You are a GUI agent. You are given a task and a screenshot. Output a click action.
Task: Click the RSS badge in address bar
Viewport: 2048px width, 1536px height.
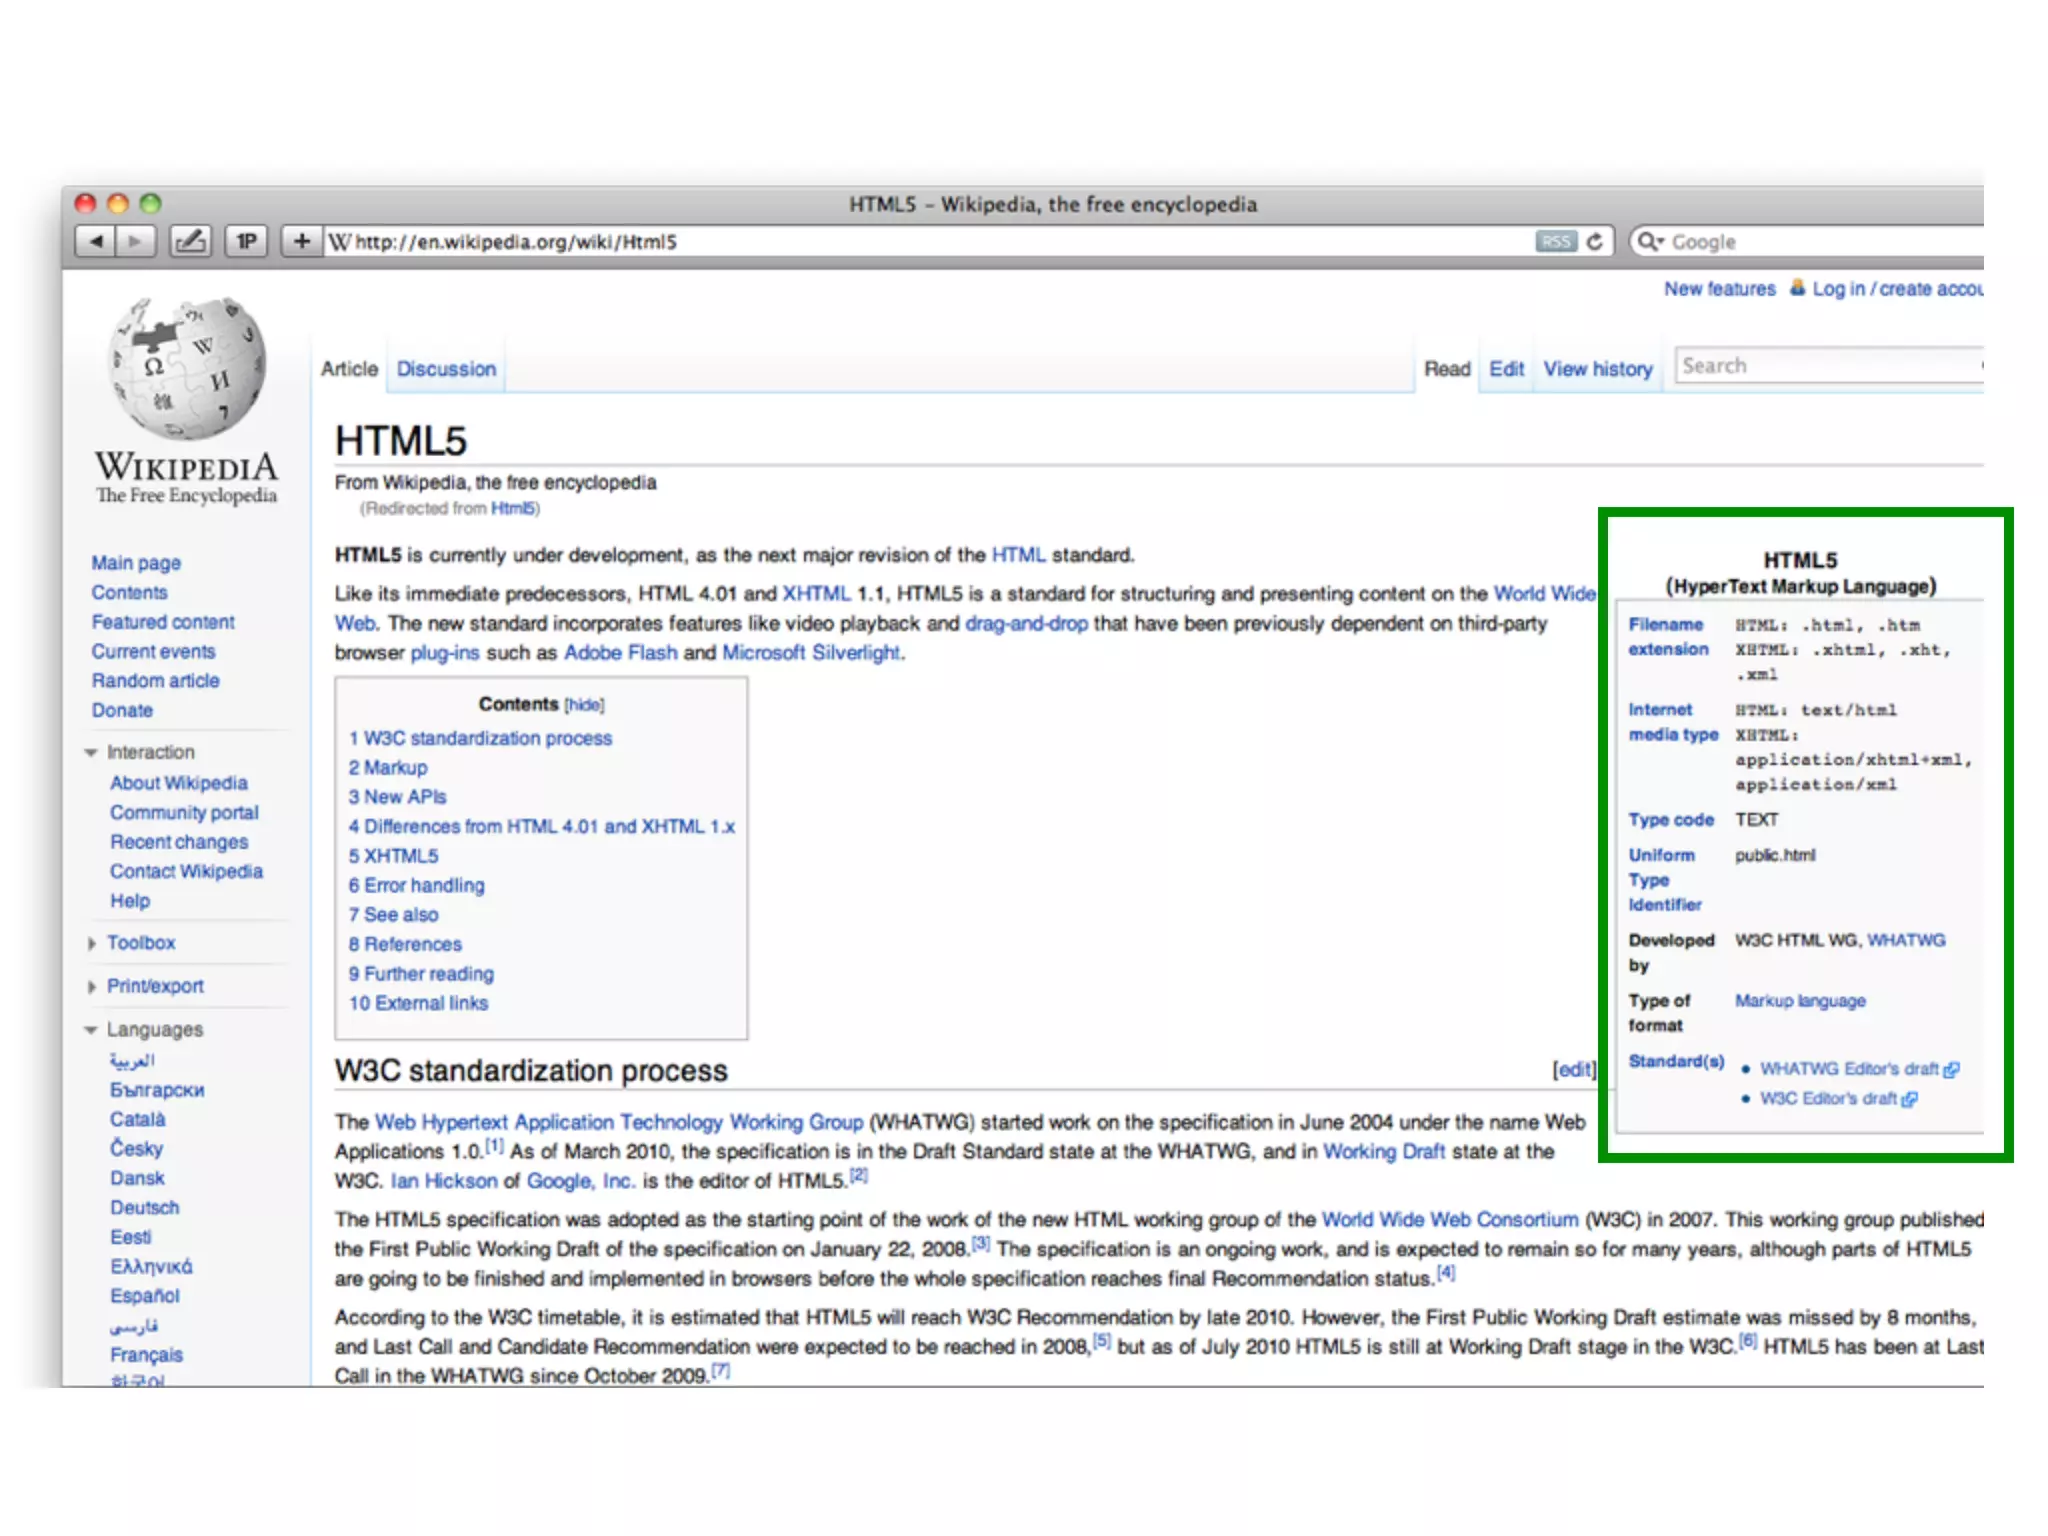pos(1556,241)
